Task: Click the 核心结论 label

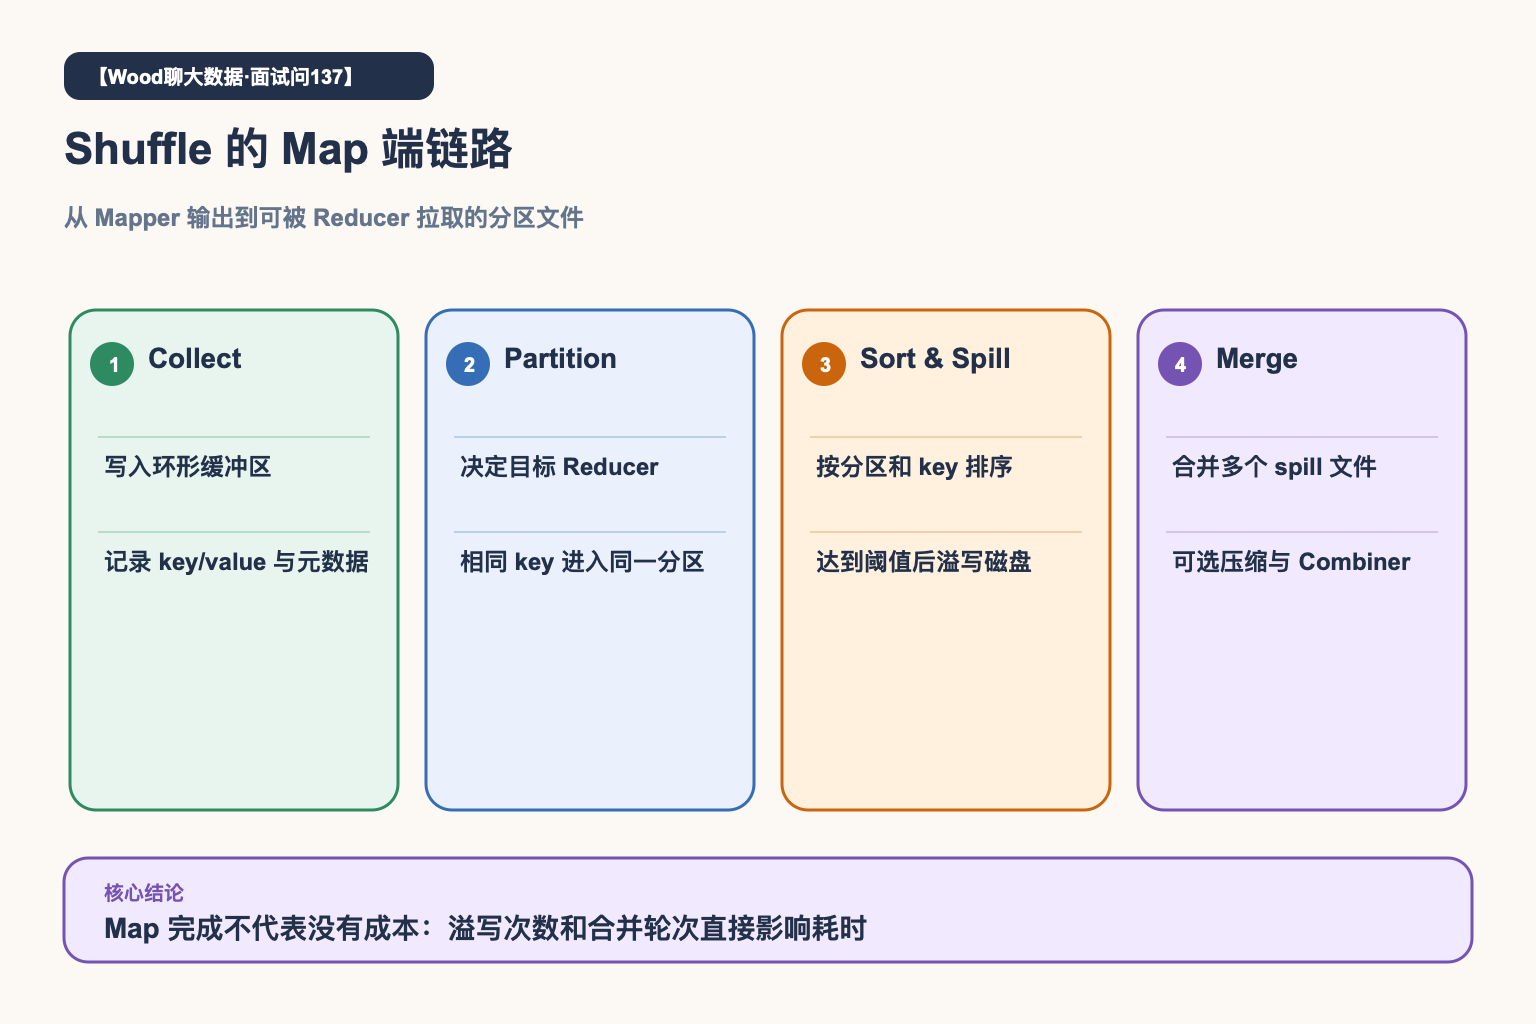Action: pos(144,893)
